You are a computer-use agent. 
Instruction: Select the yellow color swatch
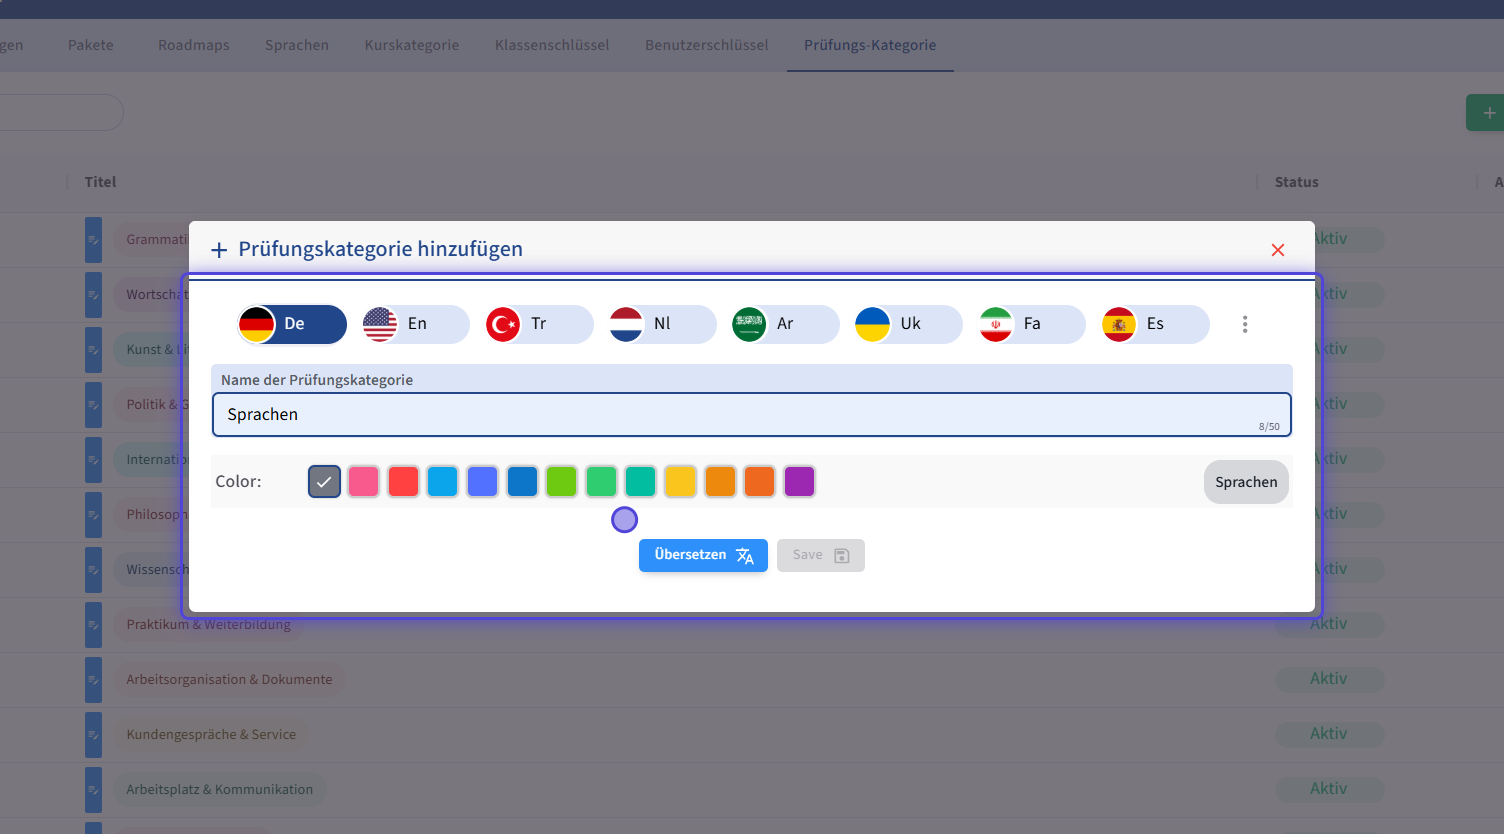coord(680,482)
